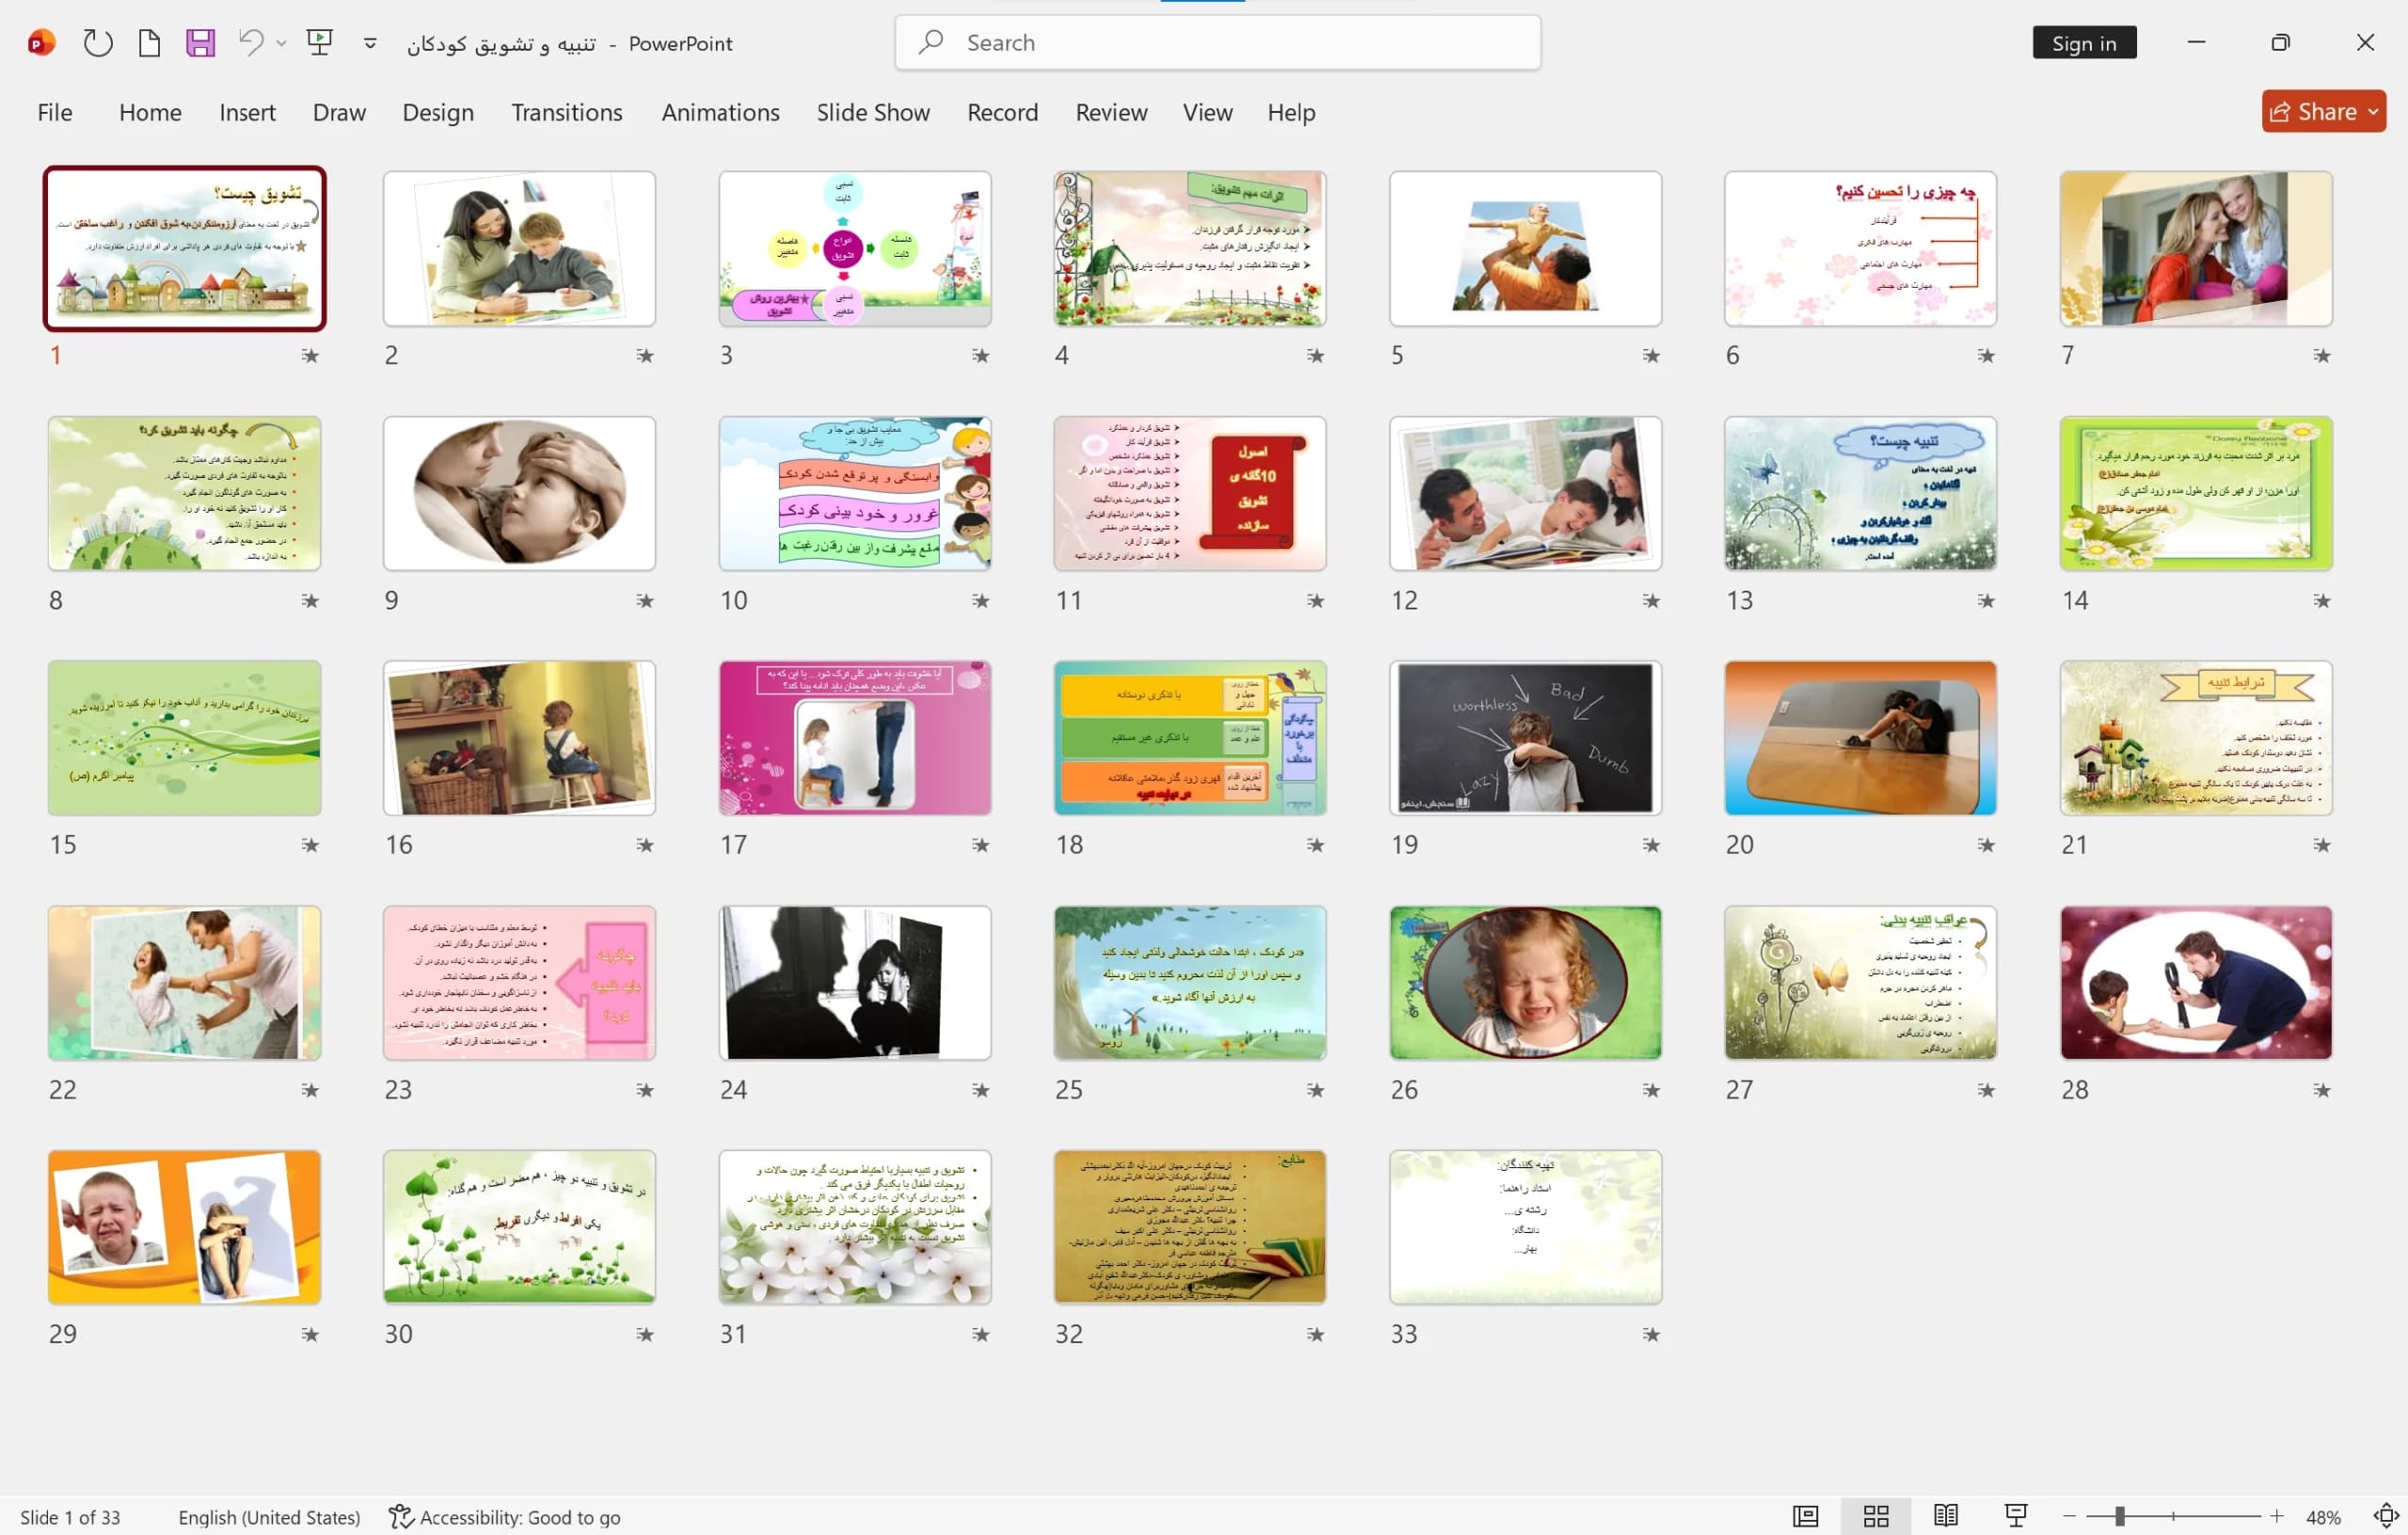2408x1535 pixels.
Task: Click the Undo arrow icon
Action: click(x=251, y=43)
